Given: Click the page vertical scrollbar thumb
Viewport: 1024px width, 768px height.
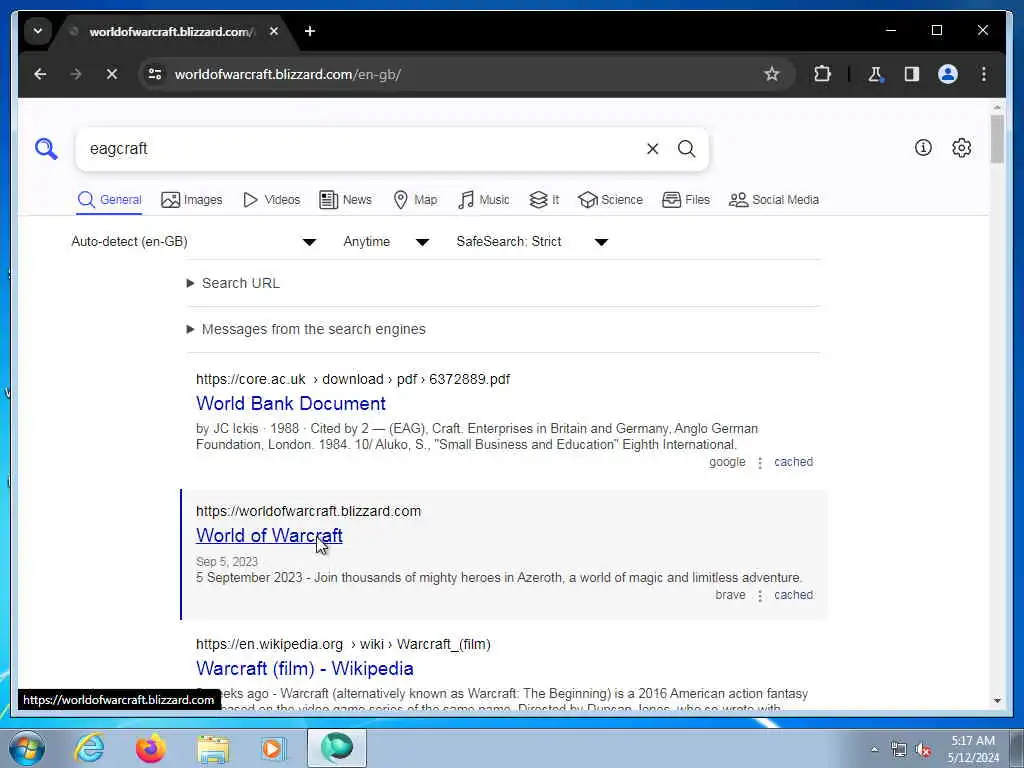Looking at the screenshot, I should click(x=997, y=138).
